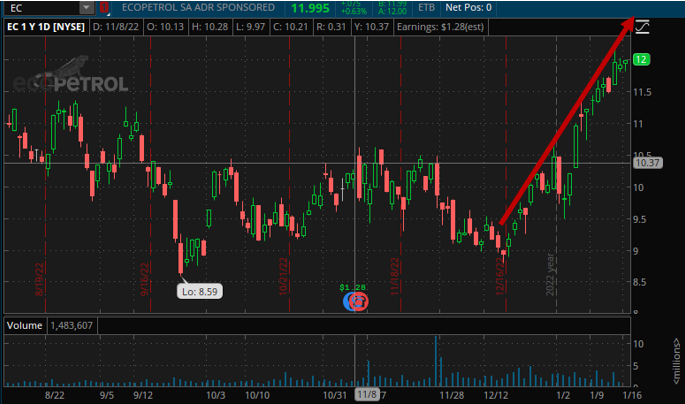Click the last price 11.995
Screen dimensions: 685x404
(x=310, y=8)
